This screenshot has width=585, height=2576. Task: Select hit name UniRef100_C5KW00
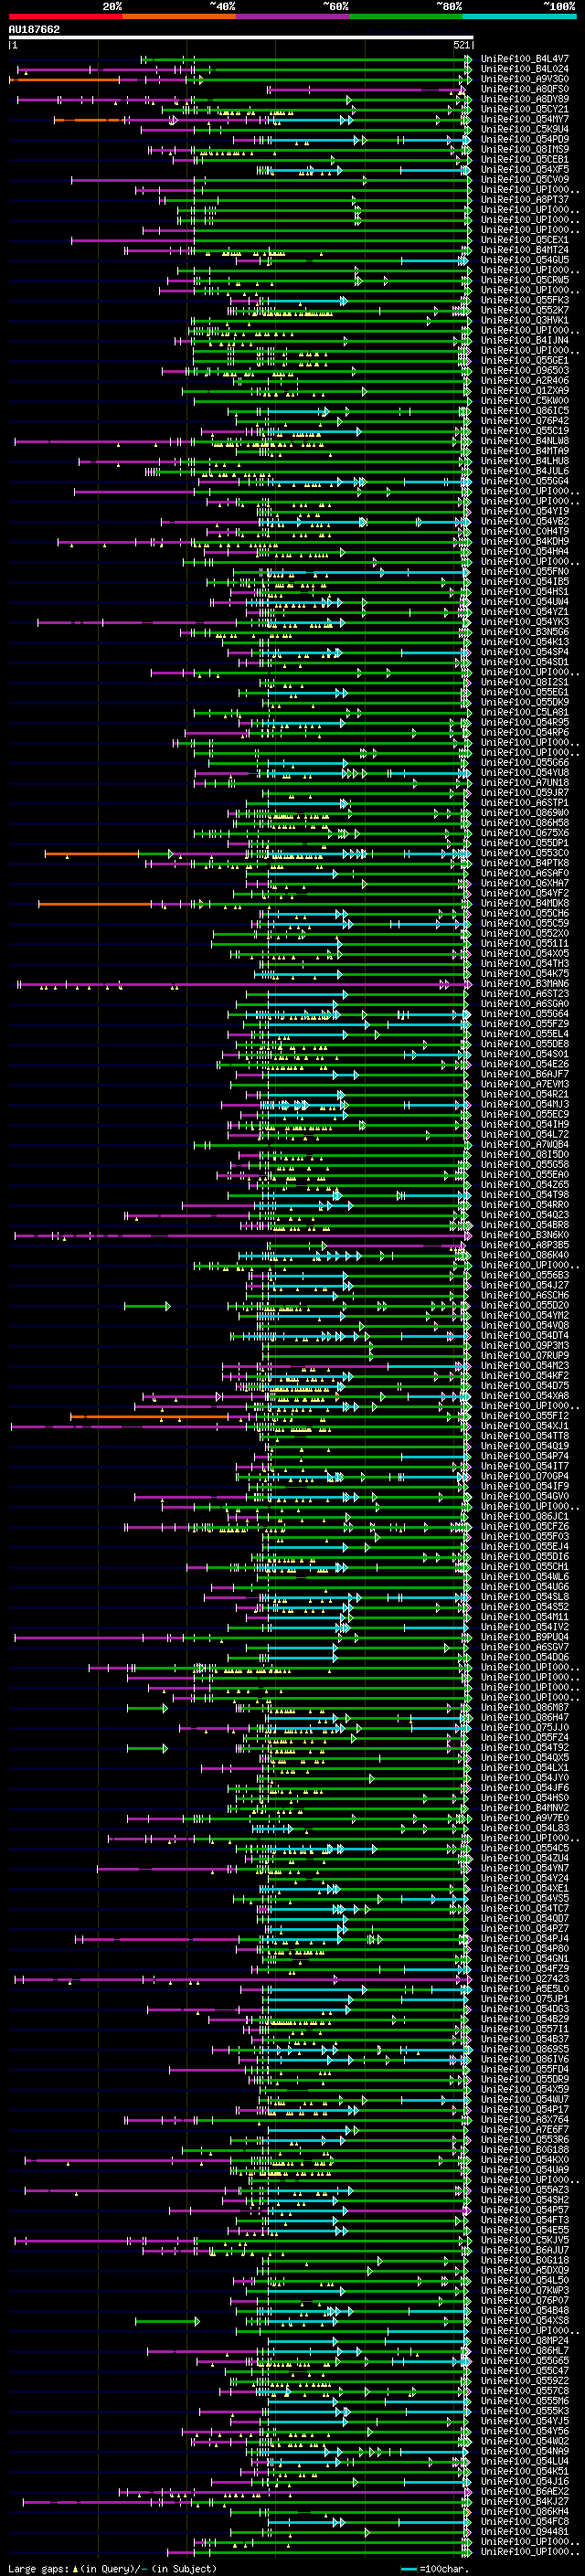pos(525,400)
